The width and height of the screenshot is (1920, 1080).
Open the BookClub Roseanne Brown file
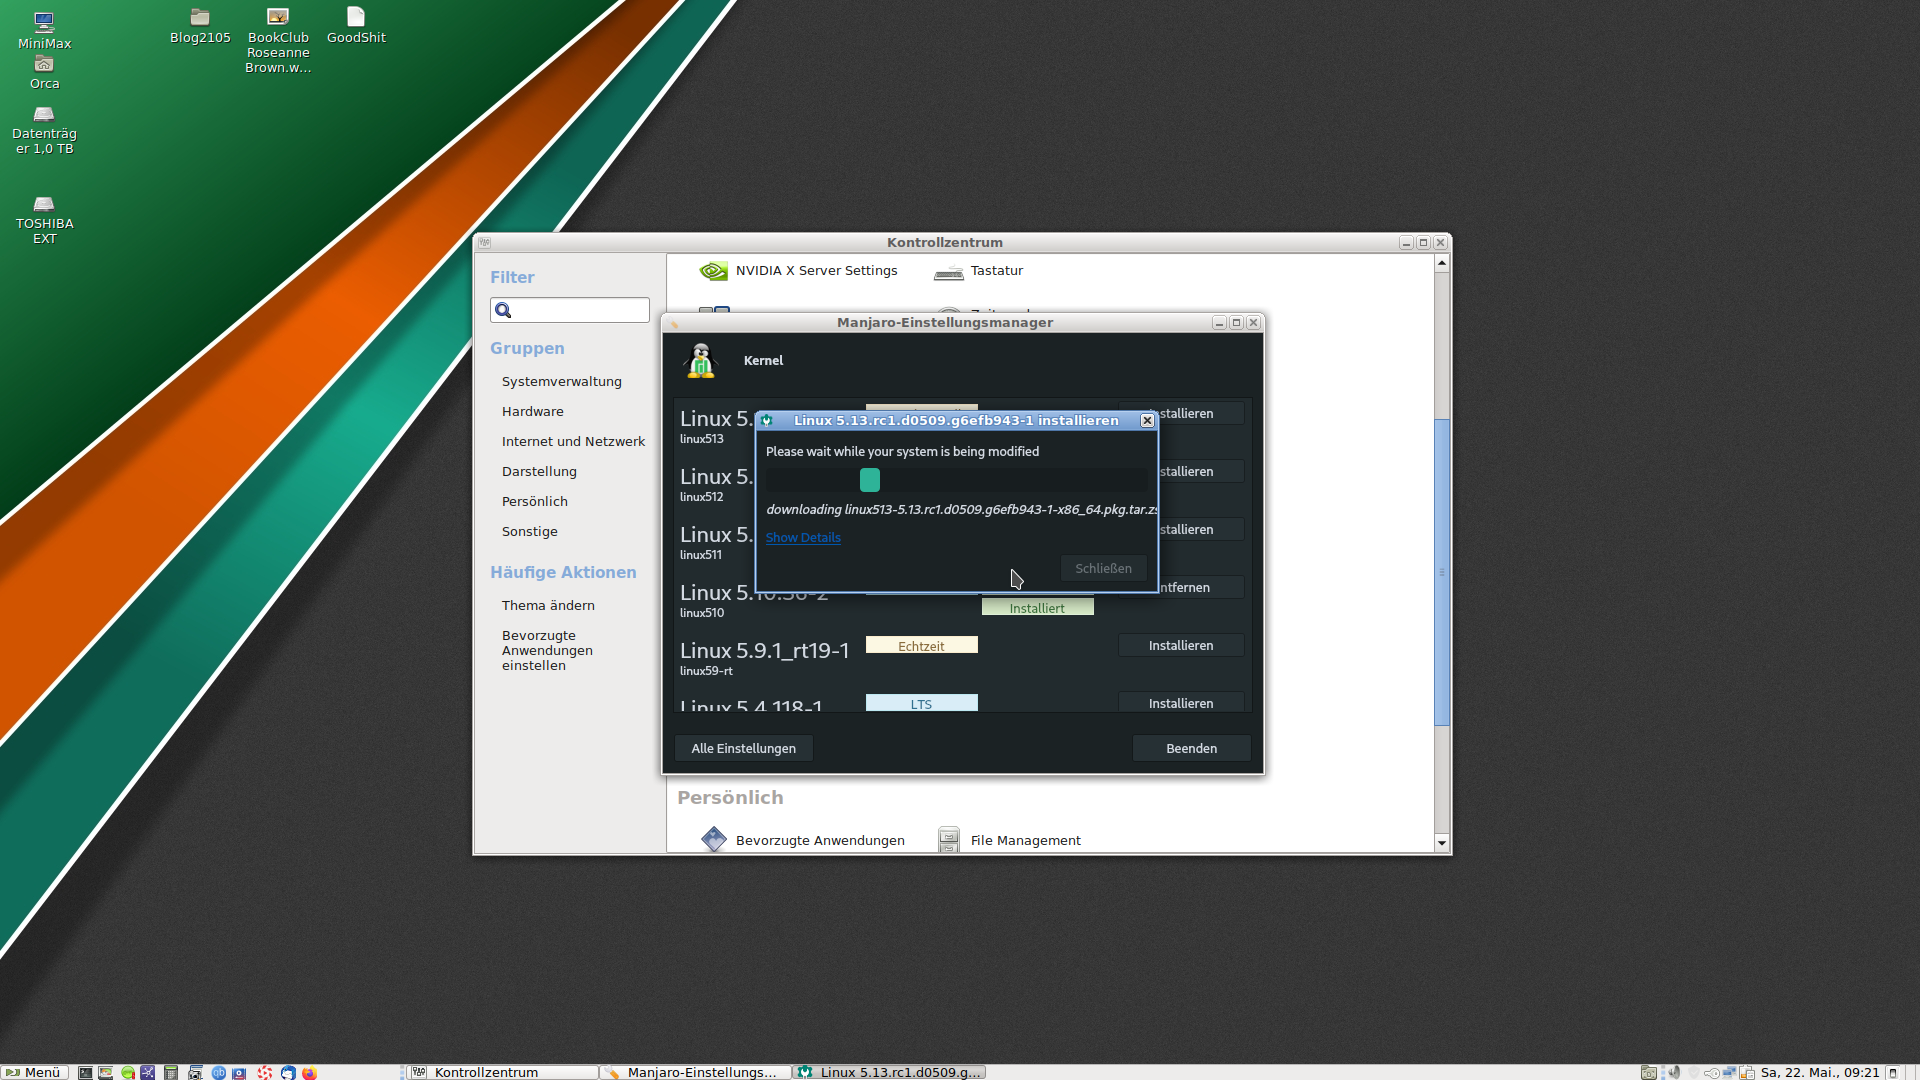click(278, 40)
